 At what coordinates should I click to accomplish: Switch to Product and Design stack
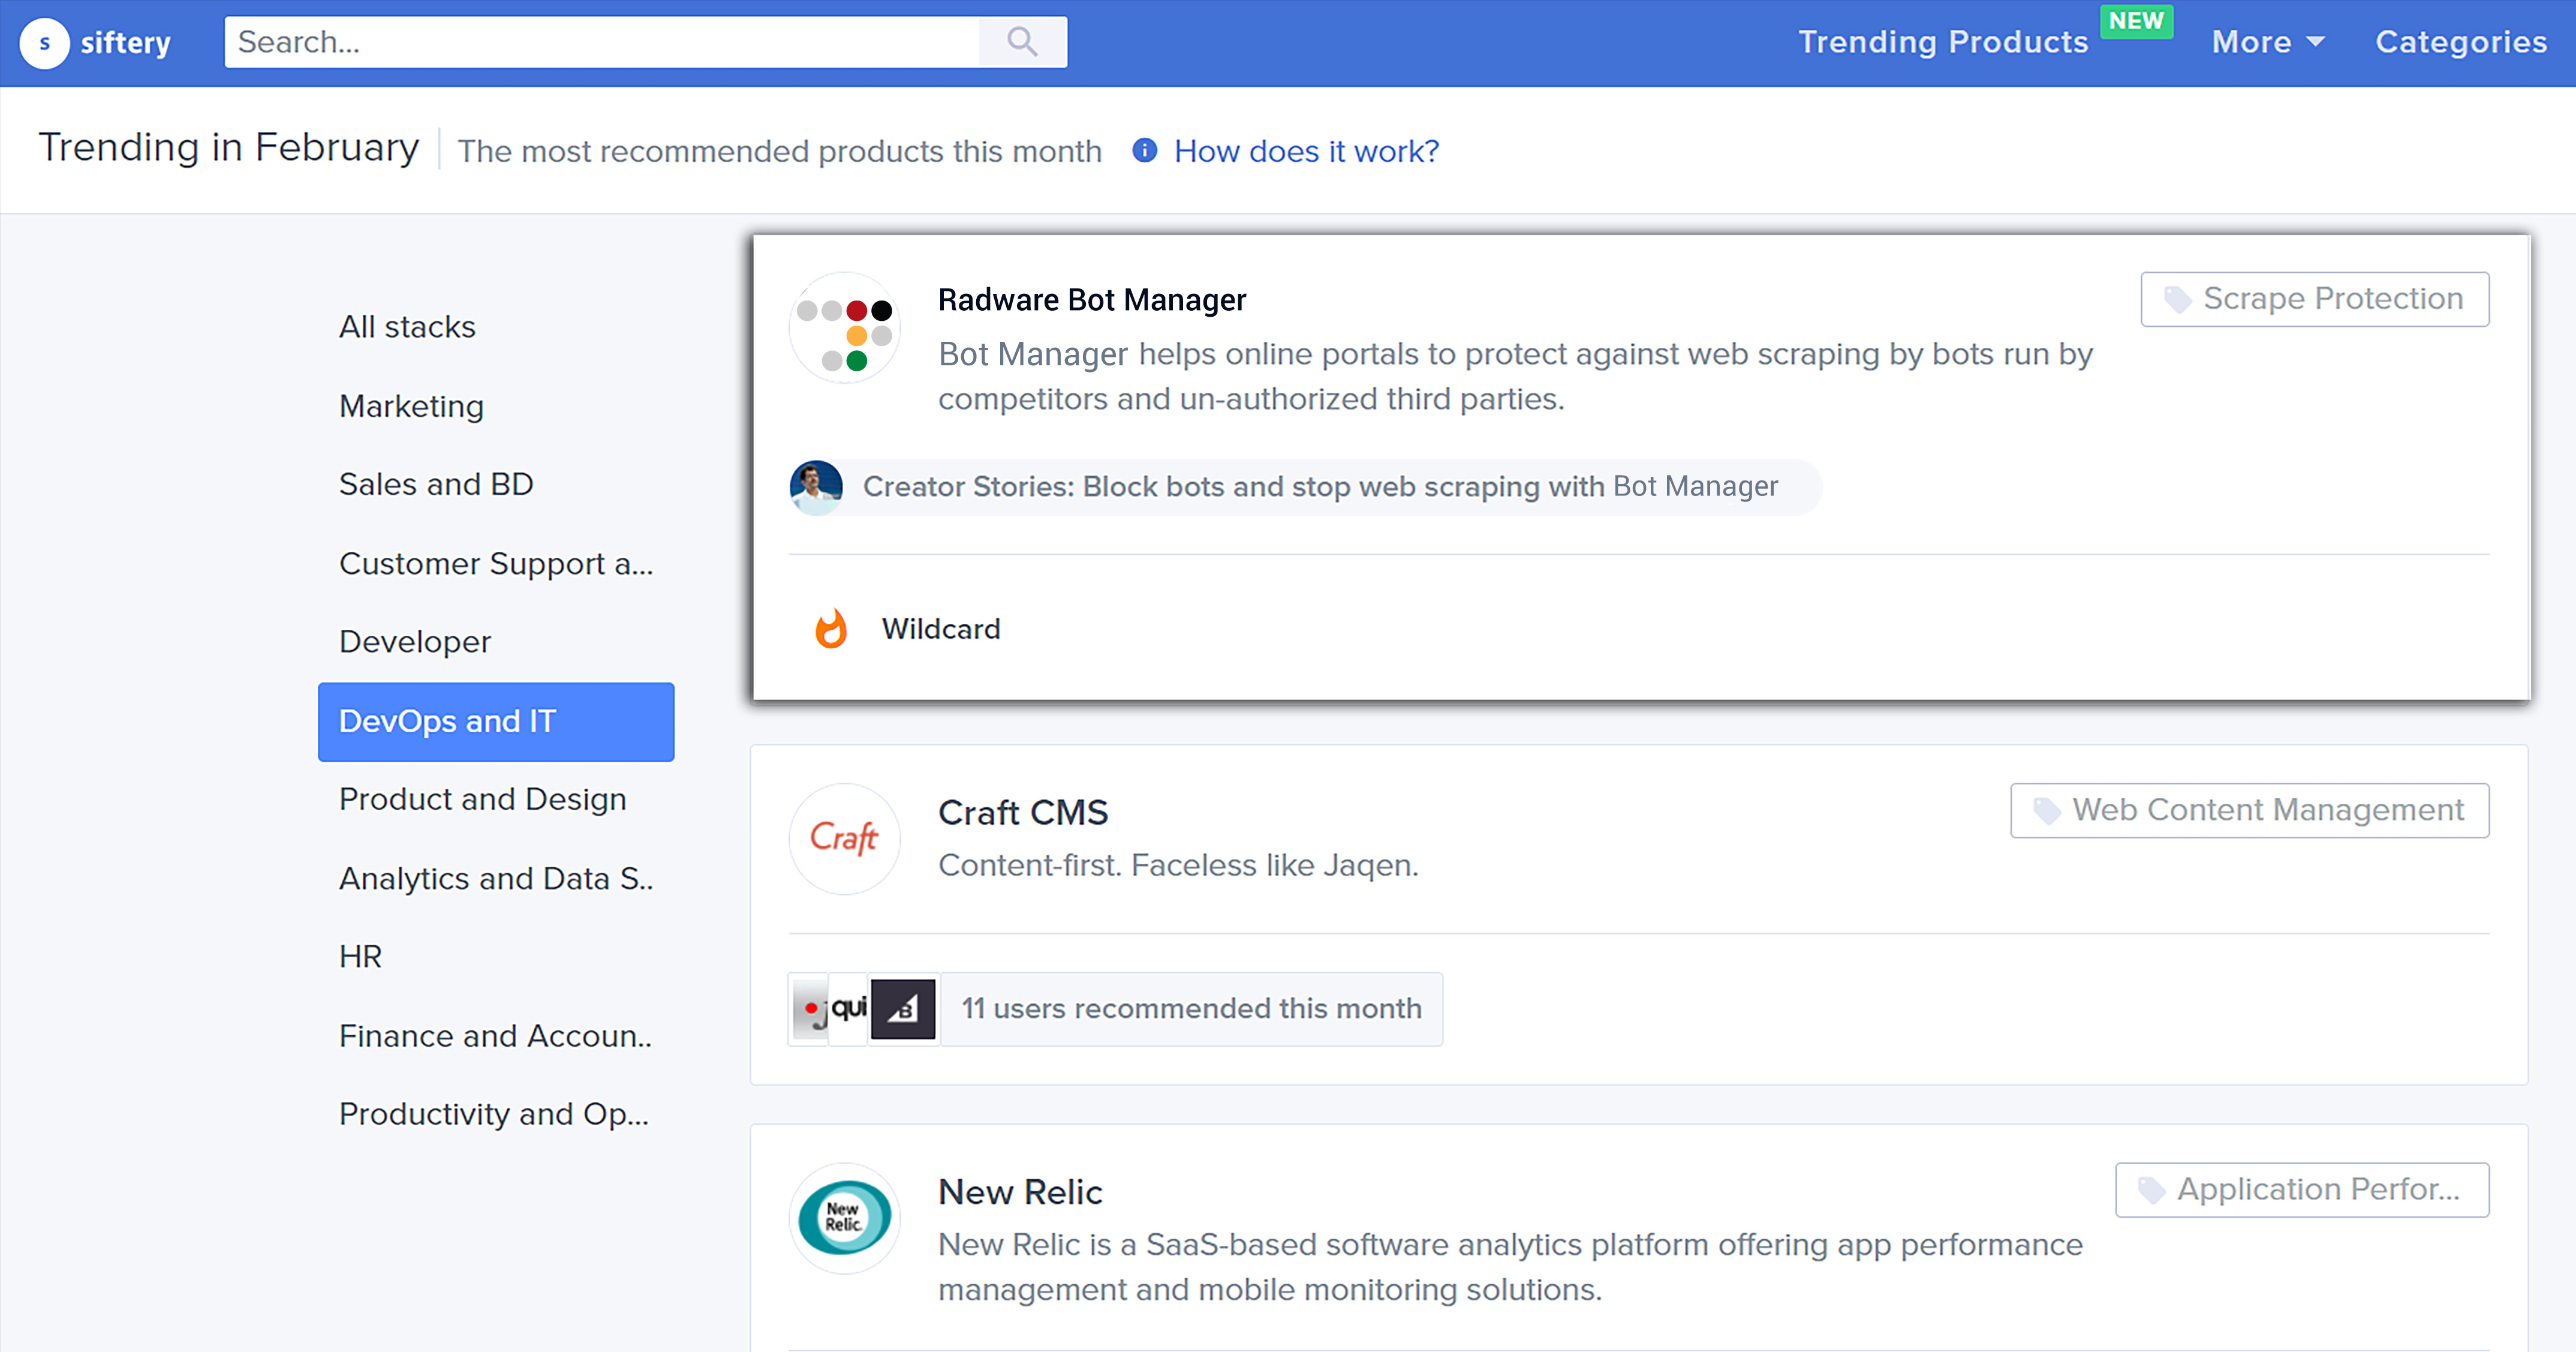[482, 799]
